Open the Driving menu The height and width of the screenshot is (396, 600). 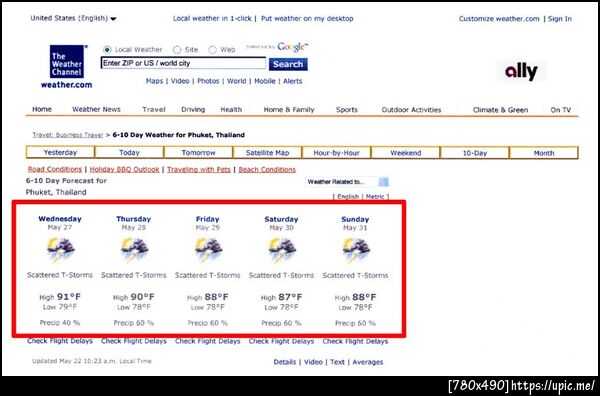pyautogui.click(x=193, y=109)
